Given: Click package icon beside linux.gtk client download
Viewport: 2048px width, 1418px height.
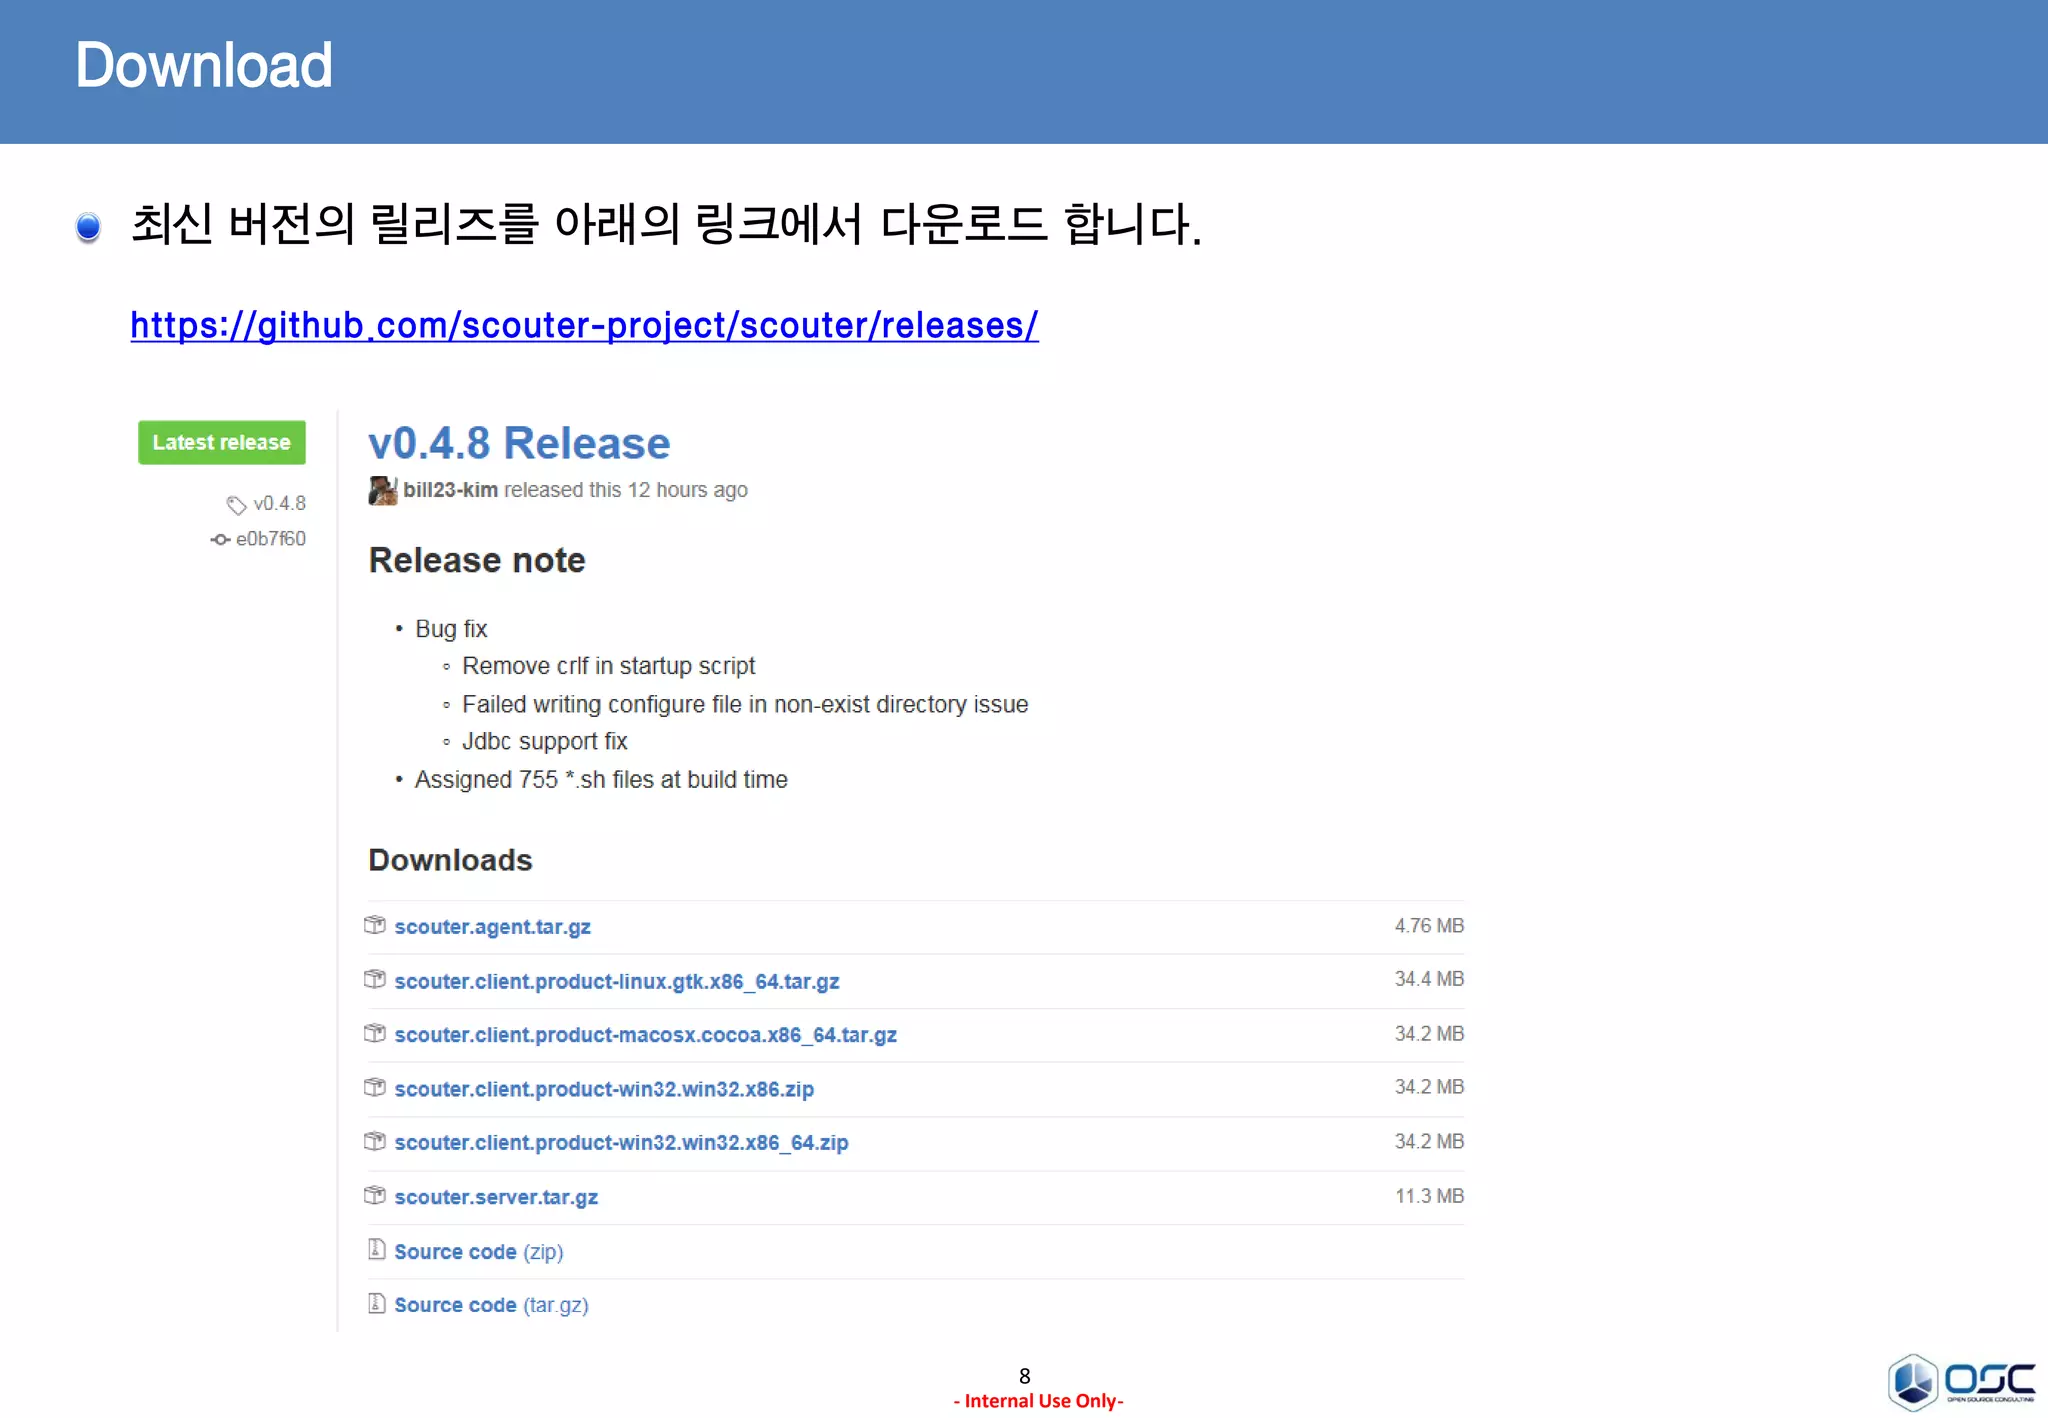Looking at the screenshot, I should point(375,979).
